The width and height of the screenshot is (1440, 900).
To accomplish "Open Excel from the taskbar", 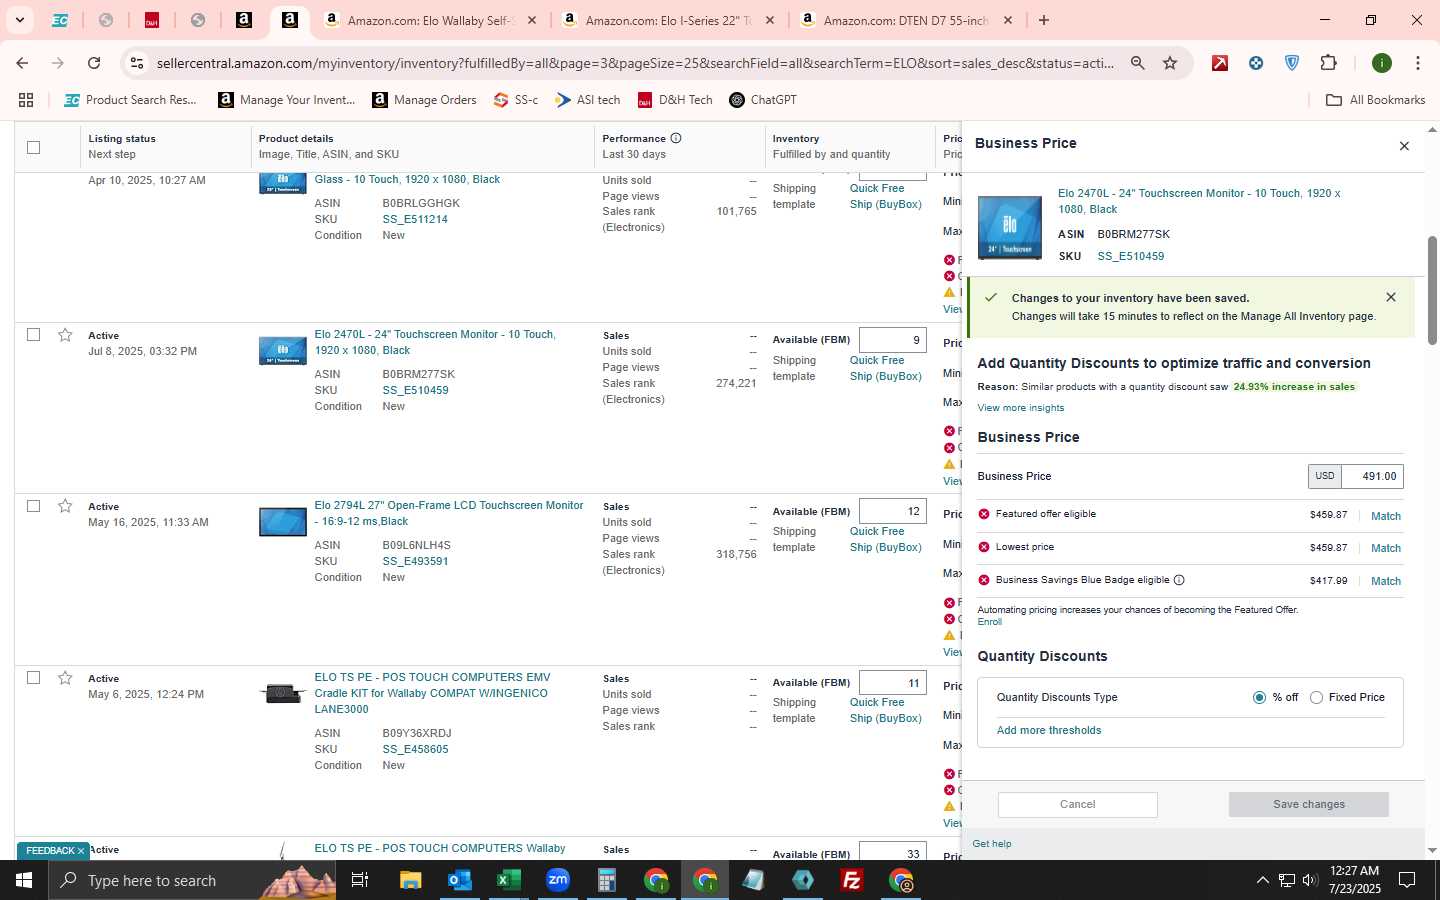I will 508,880.
